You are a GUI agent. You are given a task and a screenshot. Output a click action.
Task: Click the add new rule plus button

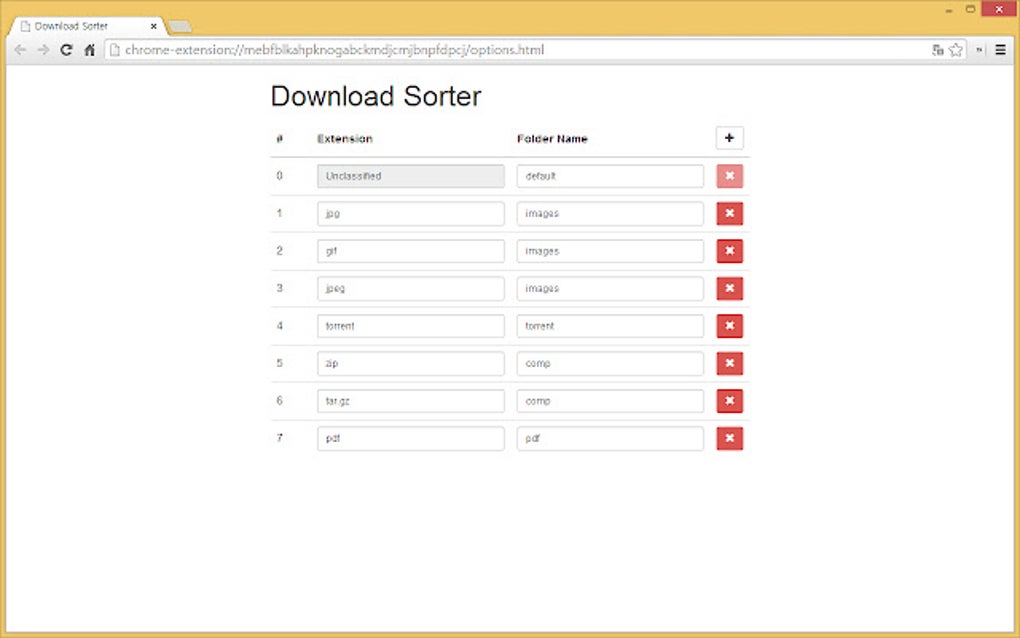pyautogui.click(x=729, y=137)
